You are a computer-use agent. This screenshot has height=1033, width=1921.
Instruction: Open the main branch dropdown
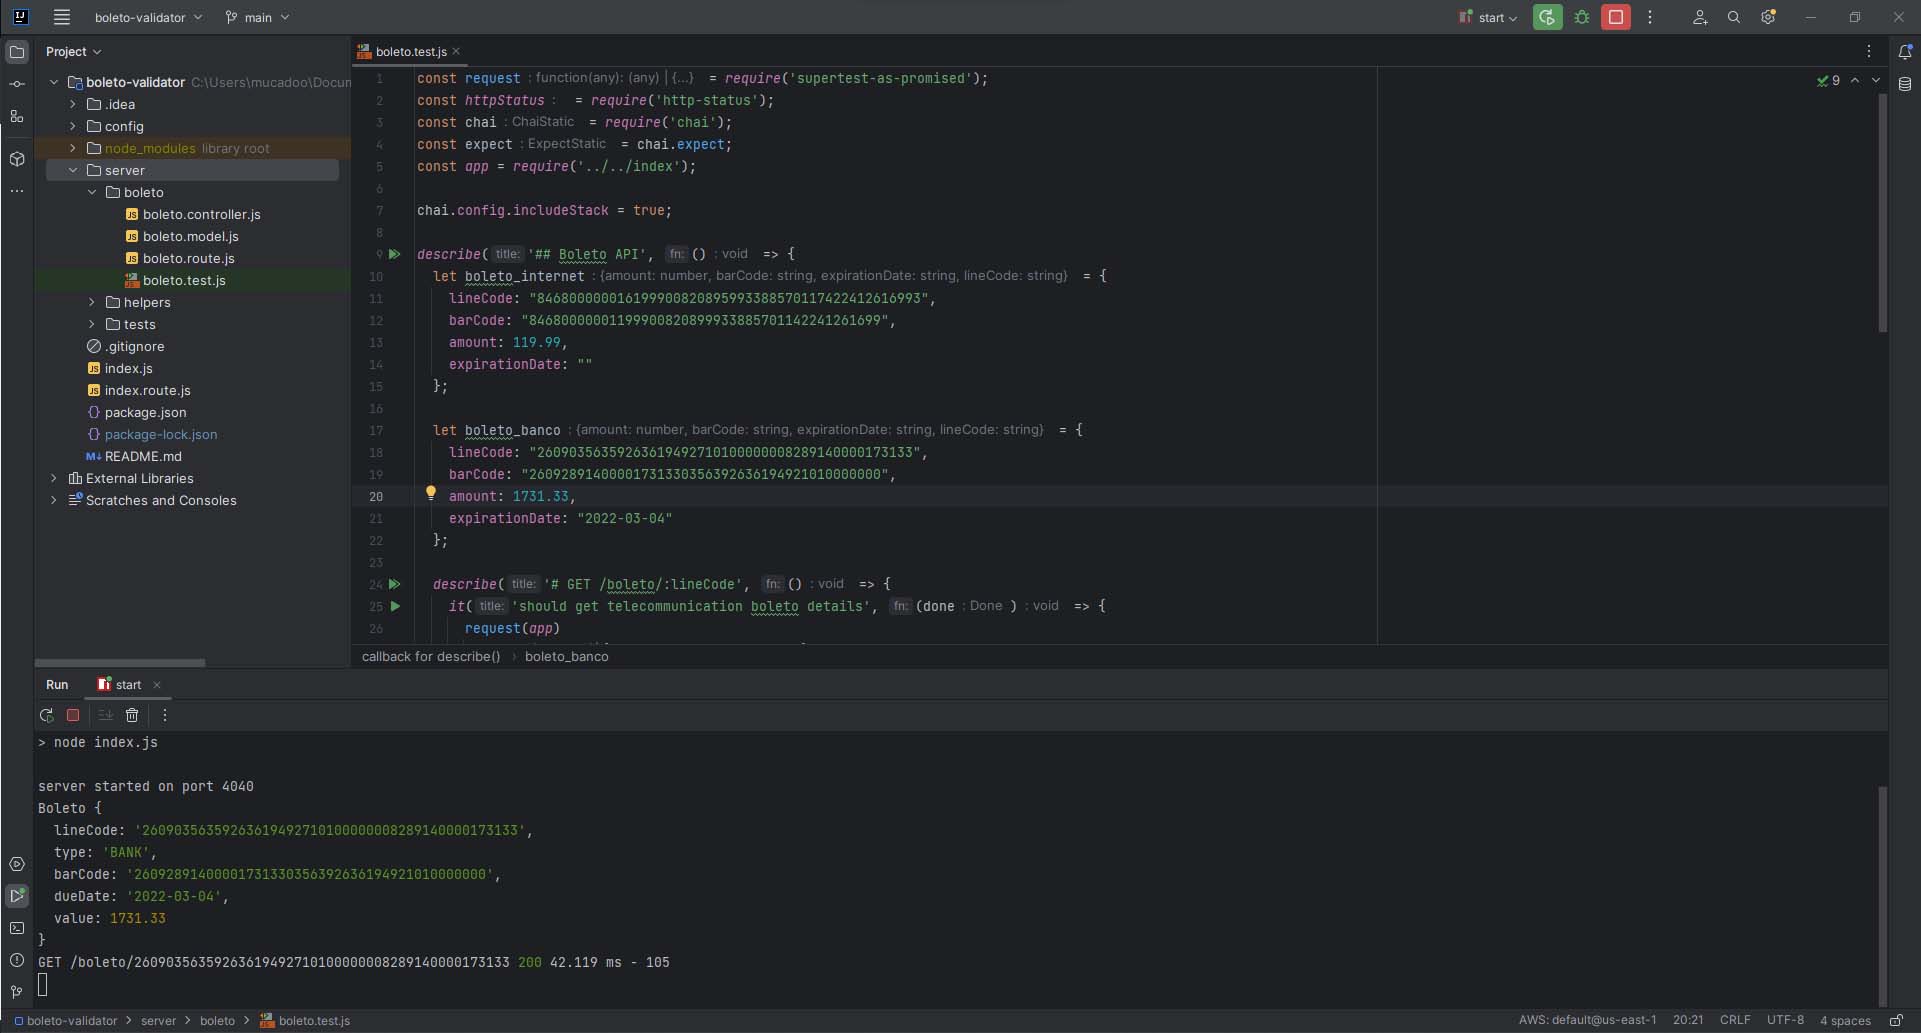(257, 17)
